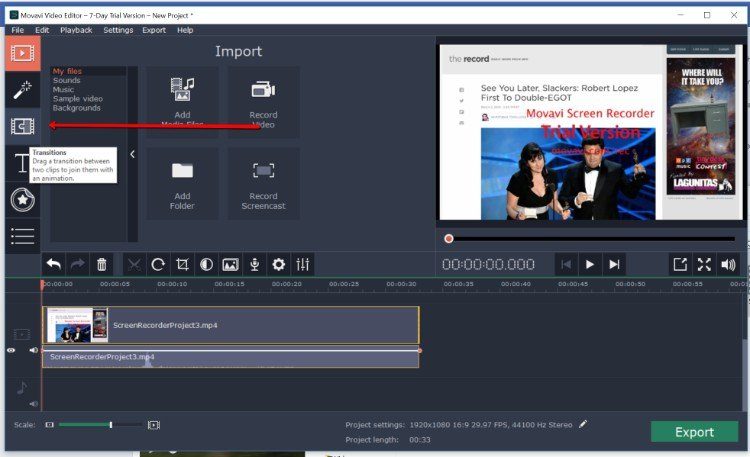750x457 pixels.
Task: Open the More tools list tab
Action: pos(22,236)
